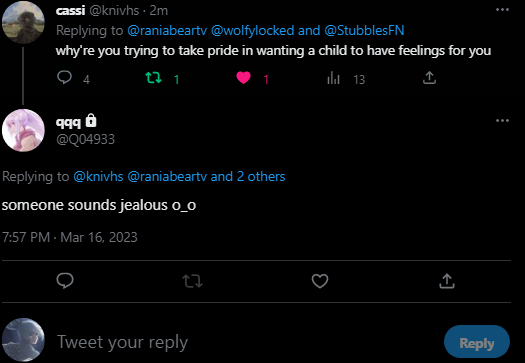Open qqq's profile avatar

click(23, 130)
